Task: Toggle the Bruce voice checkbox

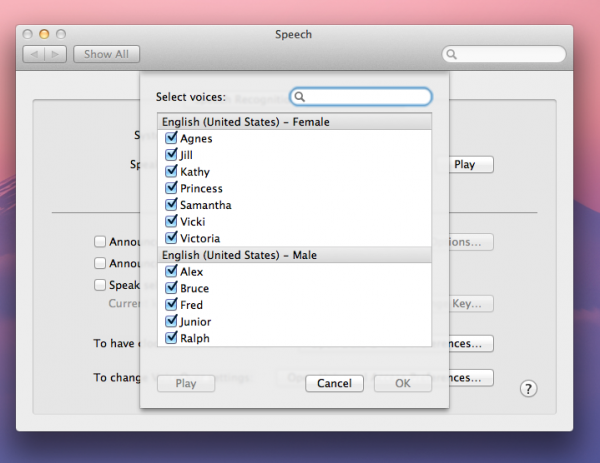Action: tap(171, 288)
